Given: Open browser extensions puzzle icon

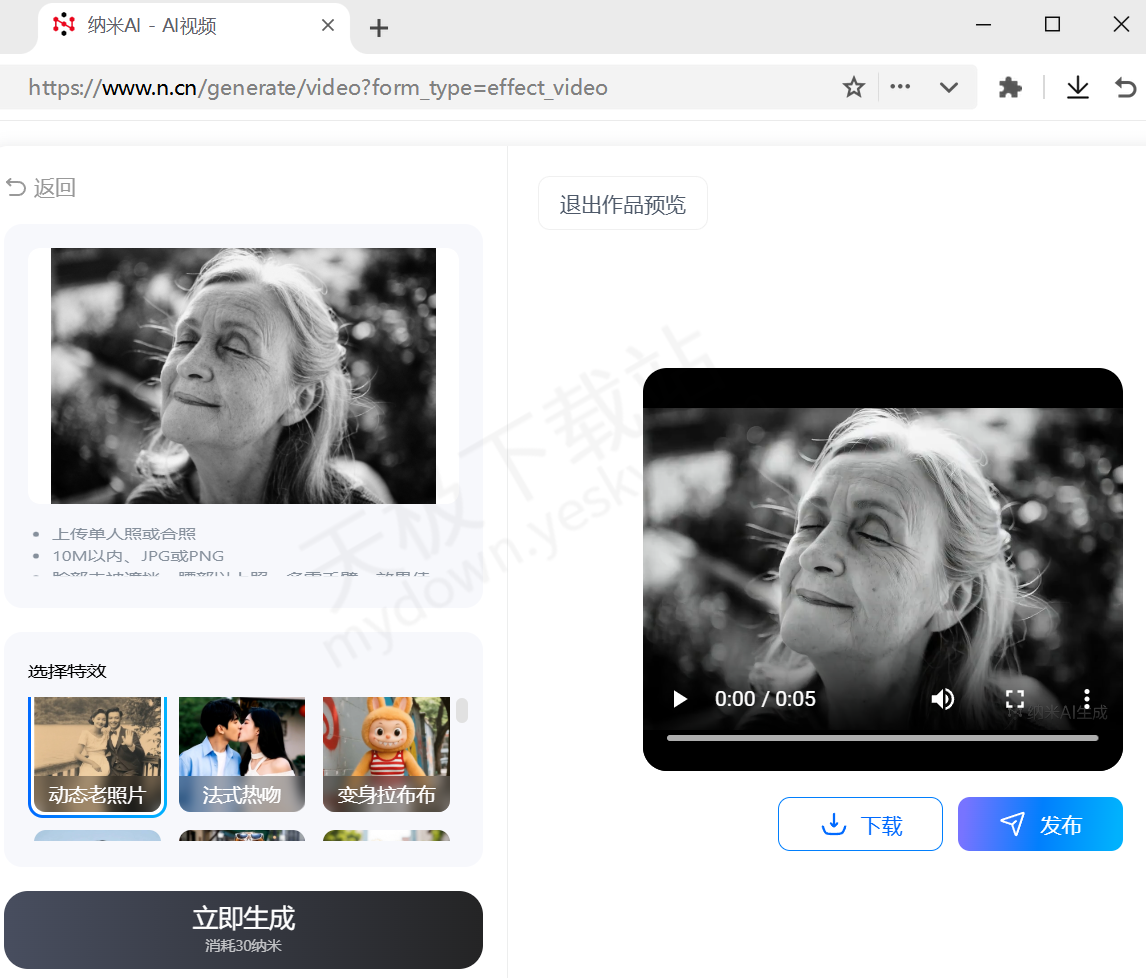Looking at the screenshot, I should click(x=1010, y=88).
